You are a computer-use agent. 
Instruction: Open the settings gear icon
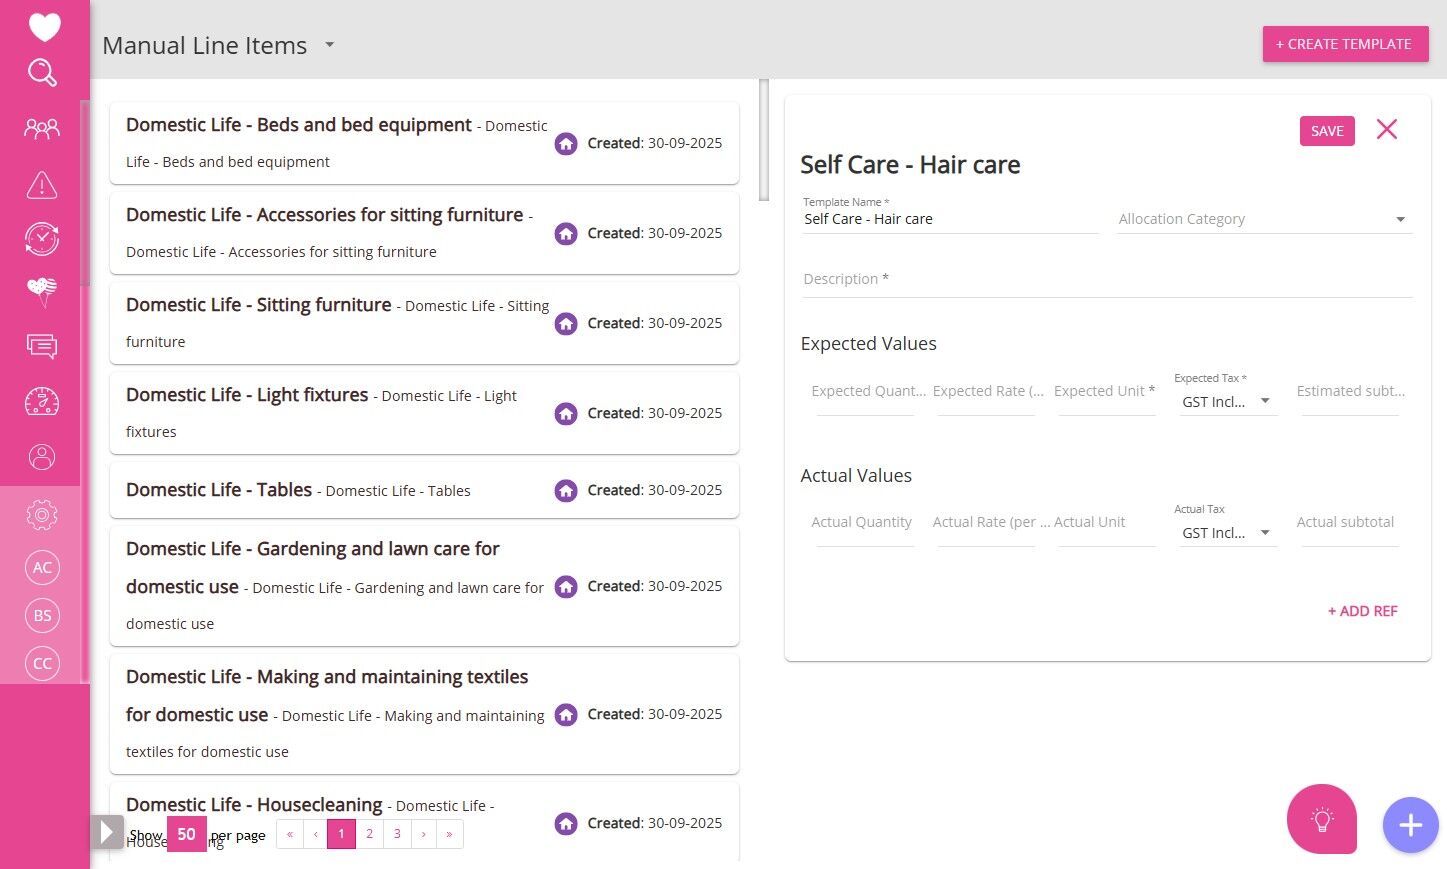pyautogui.click(x=42, y=516)
